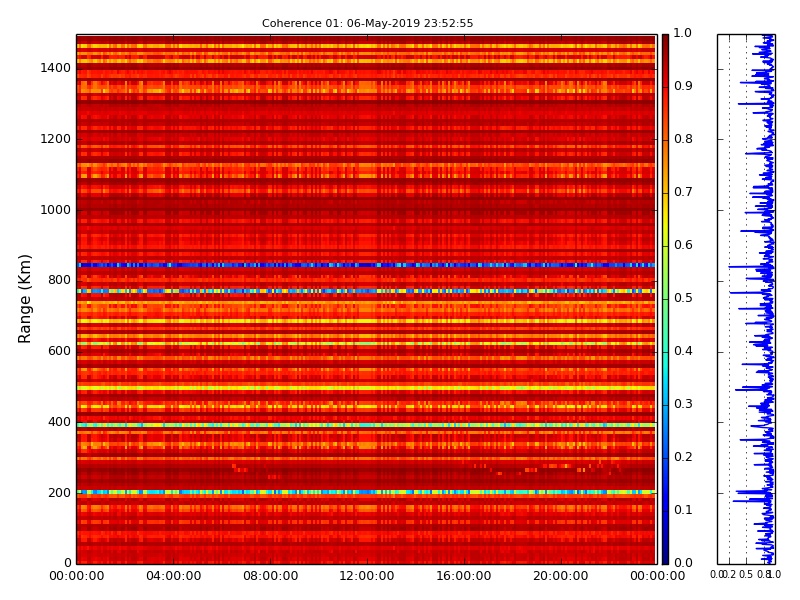The image size is (800, 600).
Task: Click the blue low-coherence band near 840 km
Action: pos(366,265)
